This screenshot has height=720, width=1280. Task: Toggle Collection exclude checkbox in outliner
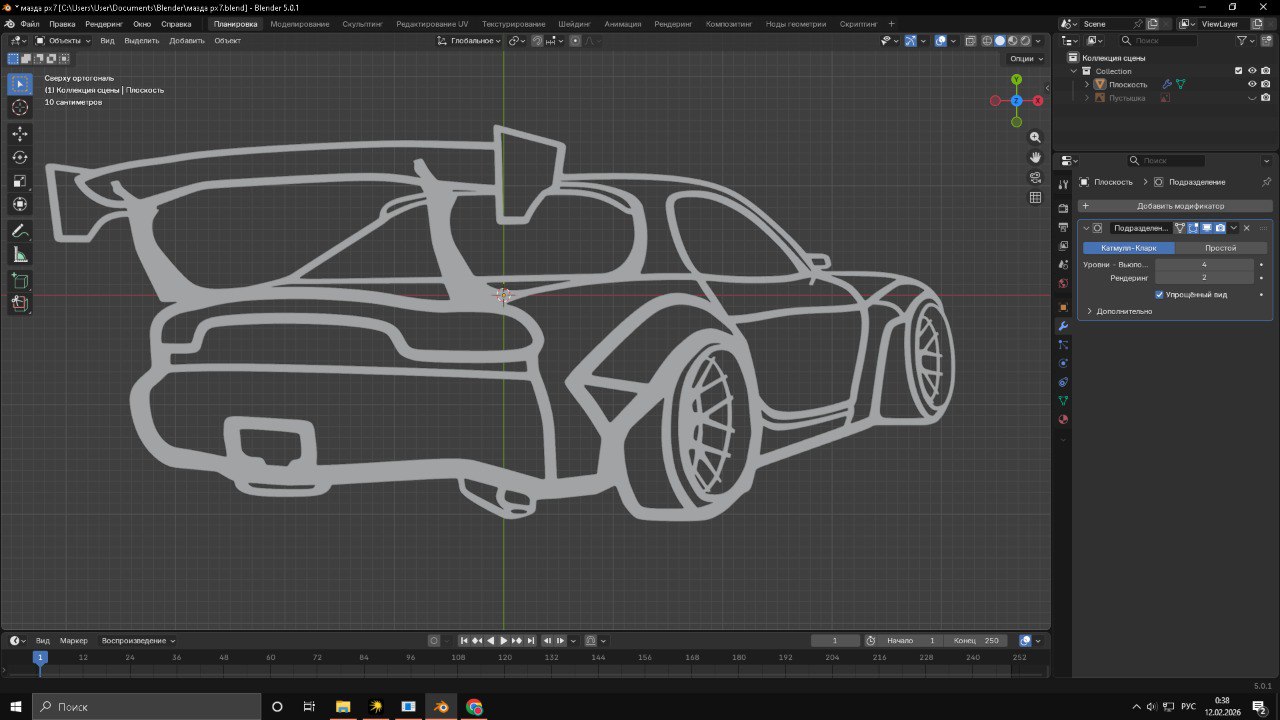tap(1239, 71)
